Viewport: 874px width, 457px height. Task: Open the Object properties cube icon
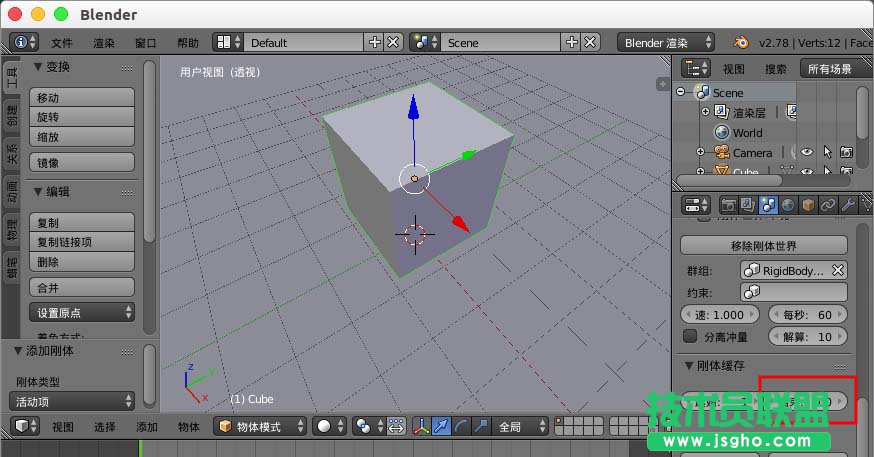[808, 205]
